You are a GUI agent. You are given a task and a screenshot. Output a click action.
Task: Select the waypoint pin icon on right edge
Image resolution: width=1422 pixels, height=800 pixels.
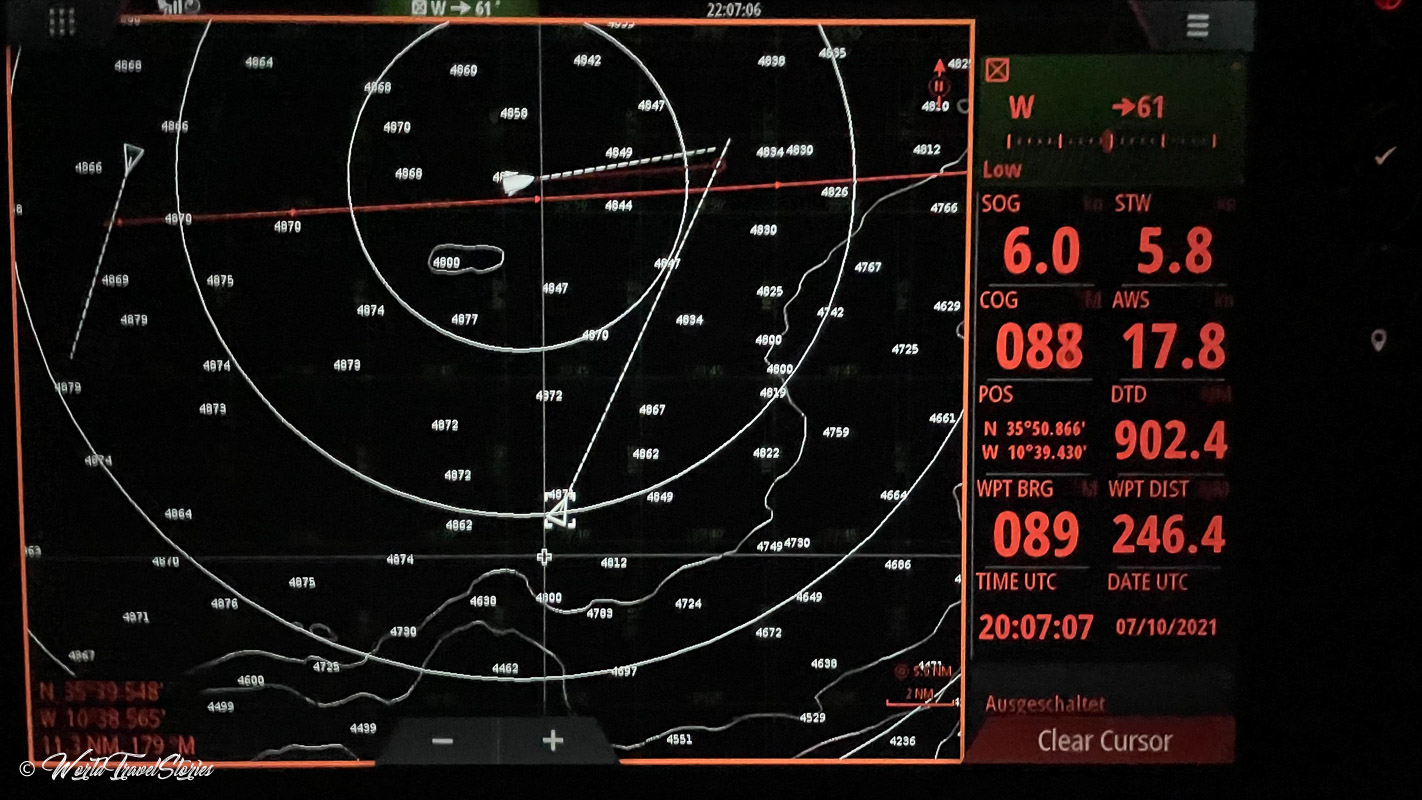pyautogui.click(x=1379, y=341)
